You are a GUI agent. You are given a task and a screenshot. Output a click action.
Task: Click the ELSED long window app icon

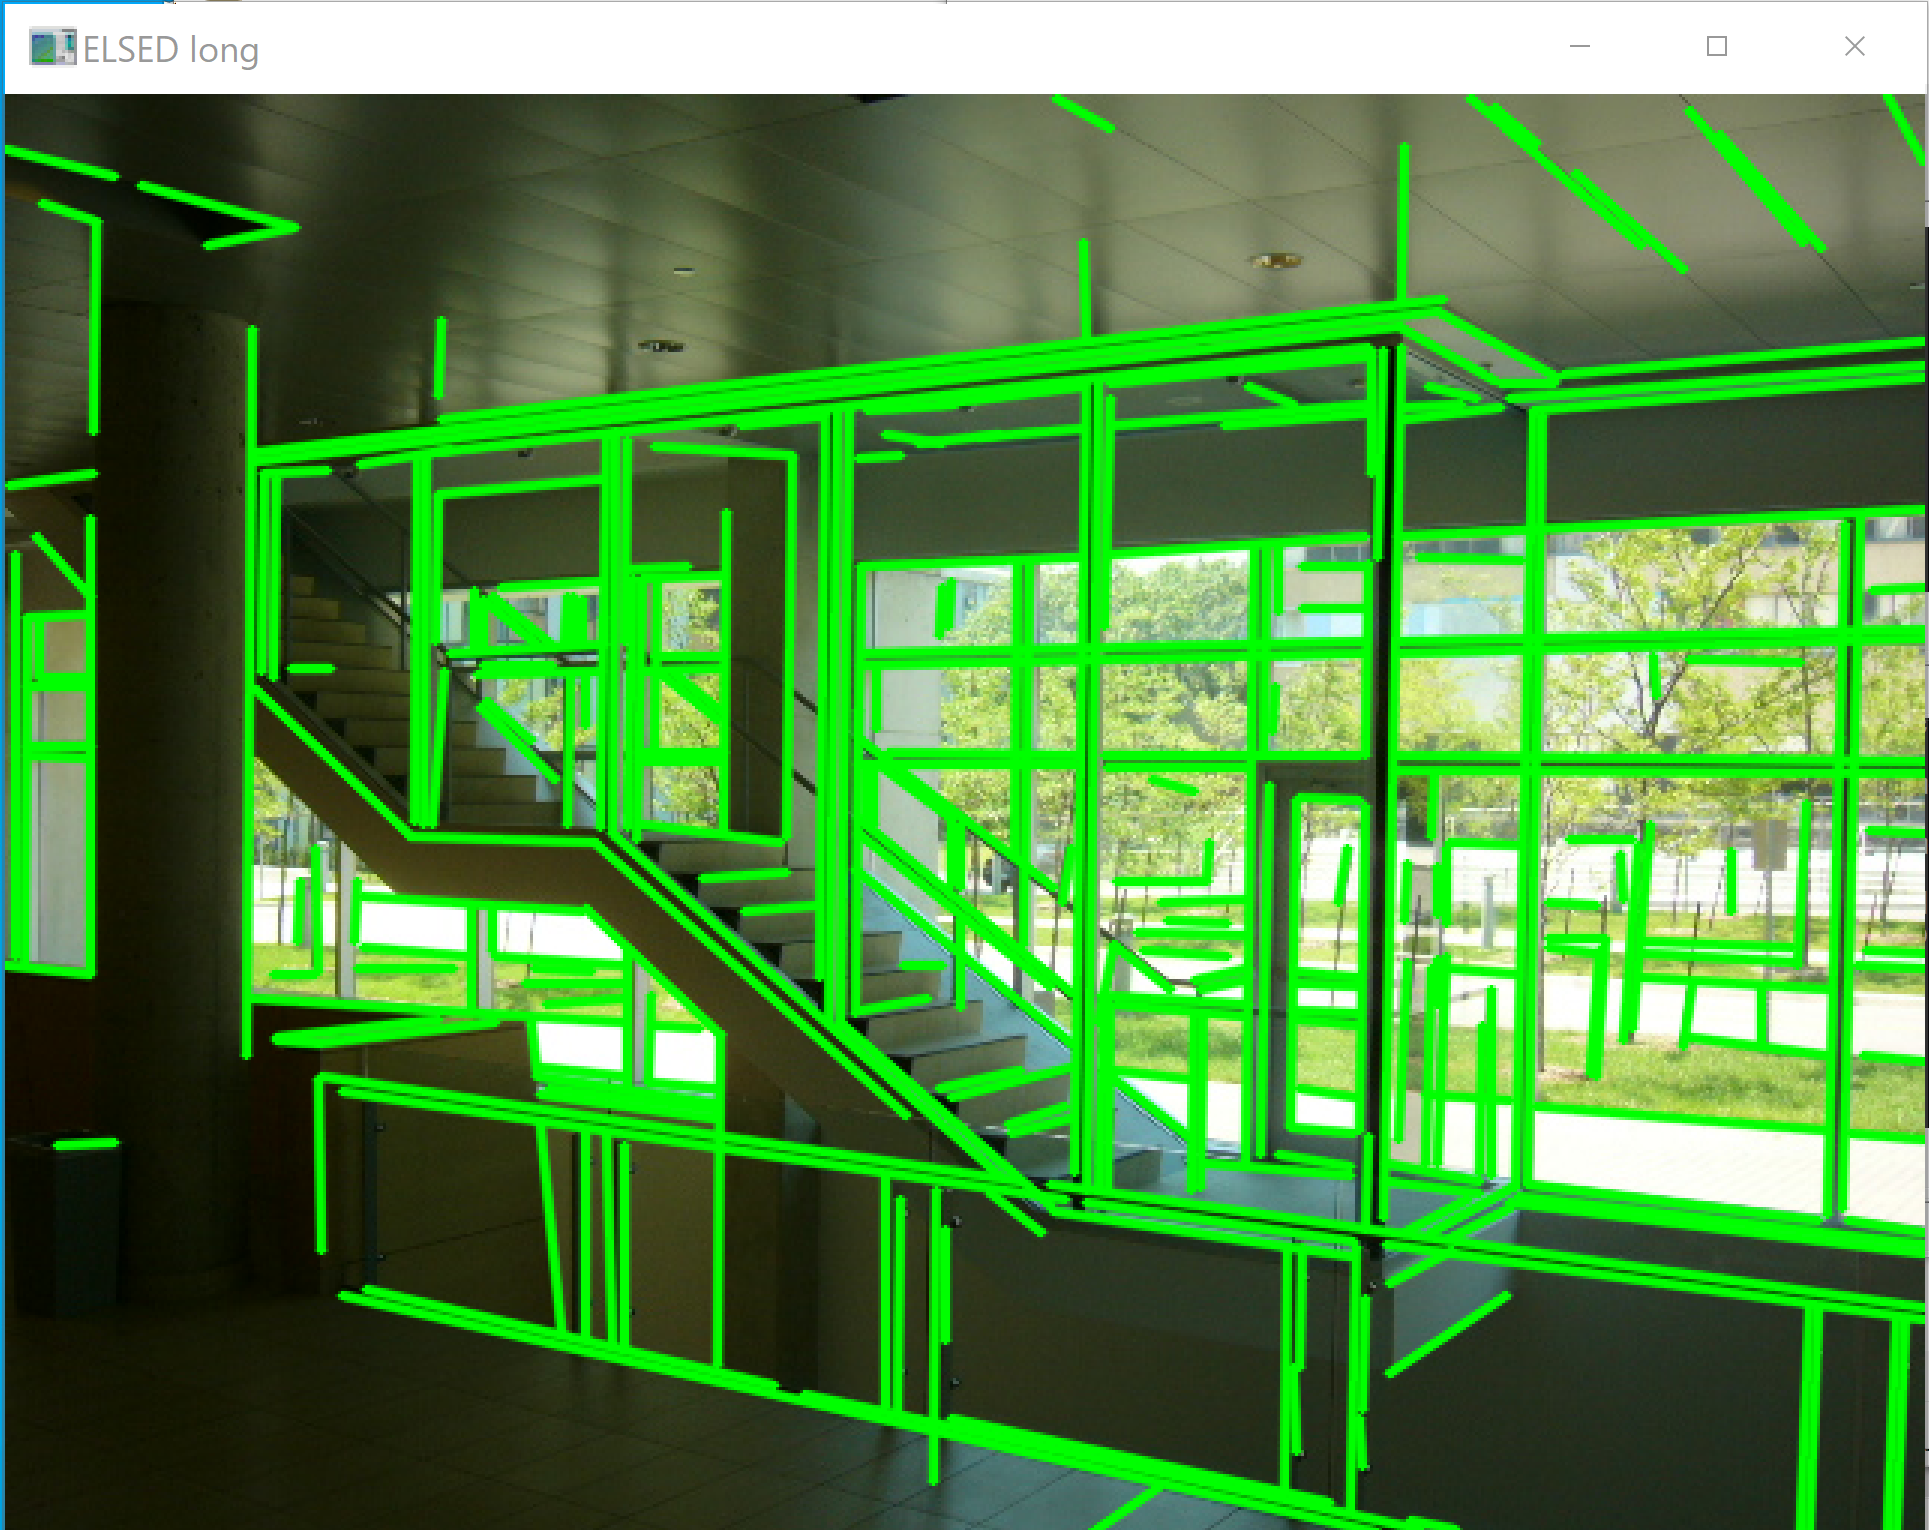tap(53, 48)
